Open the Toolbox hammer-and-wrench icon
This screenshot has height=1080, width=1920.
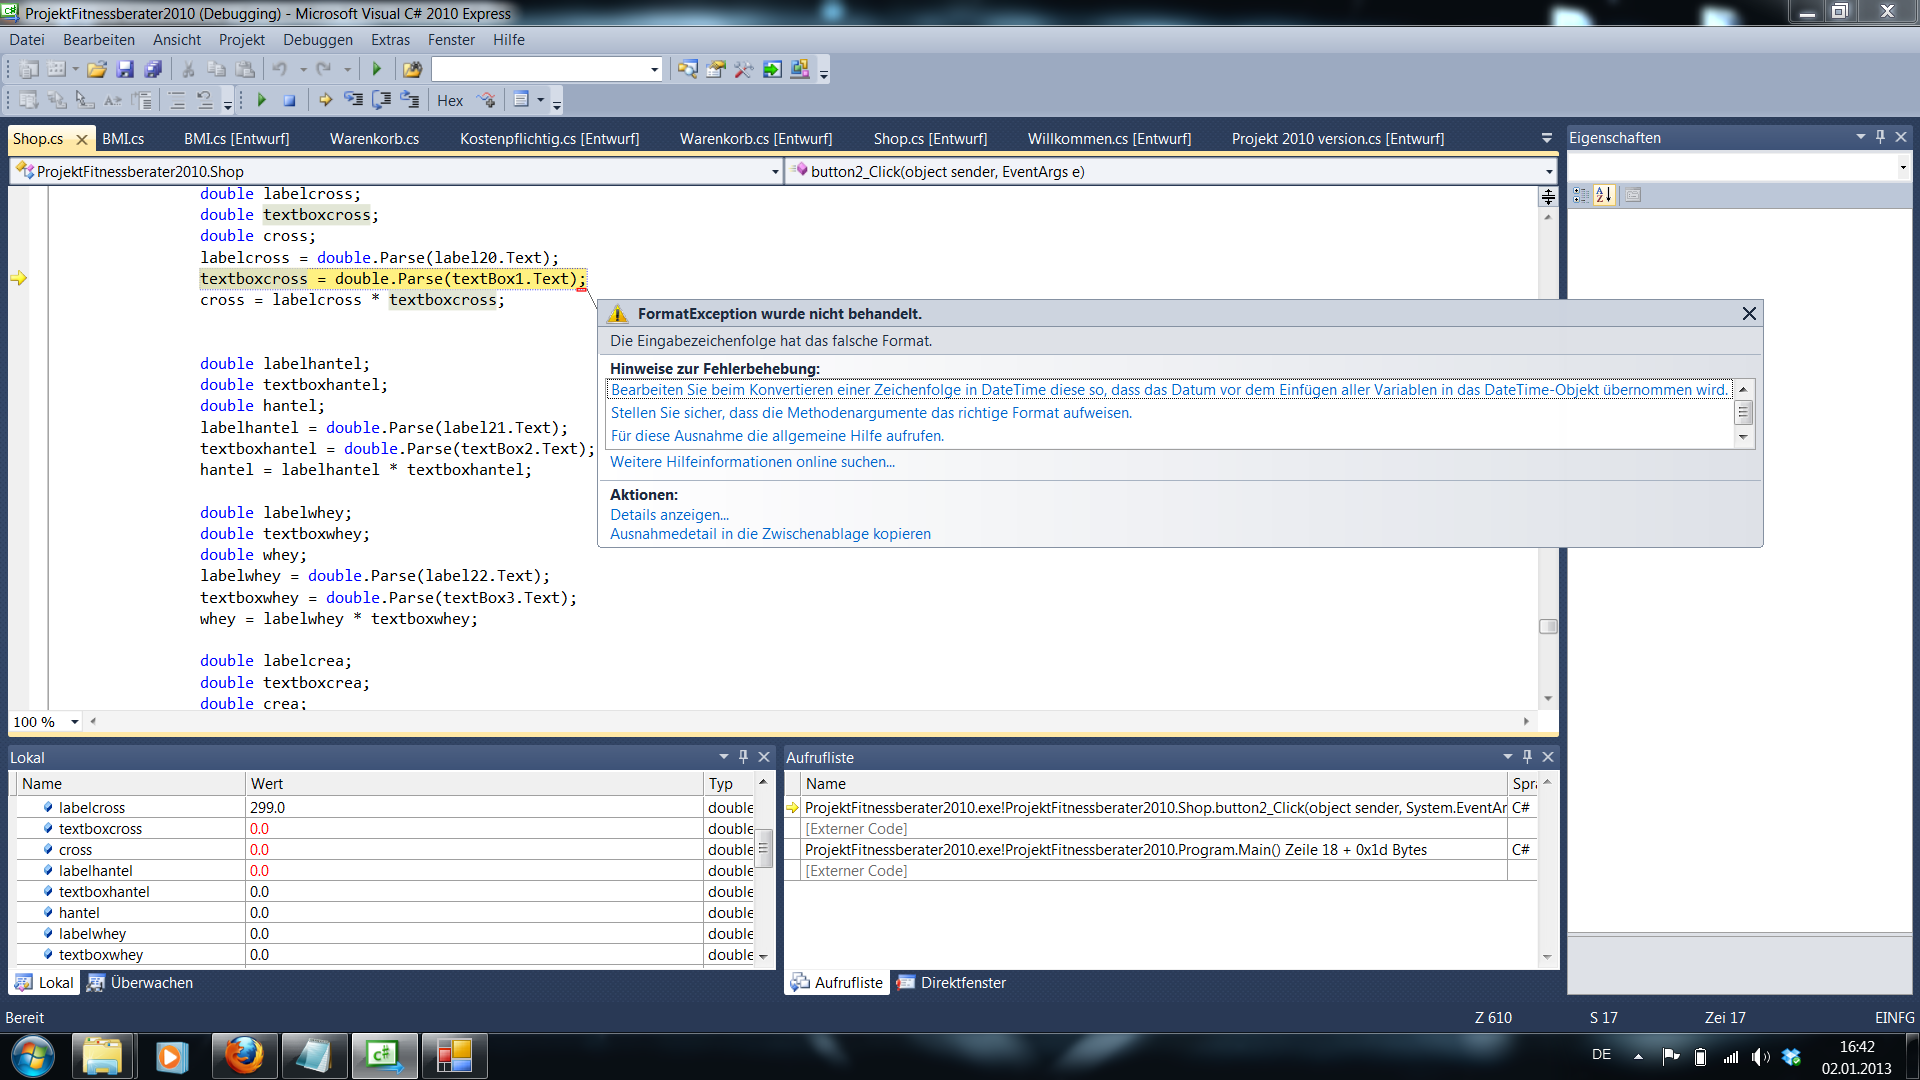(743, 69)
